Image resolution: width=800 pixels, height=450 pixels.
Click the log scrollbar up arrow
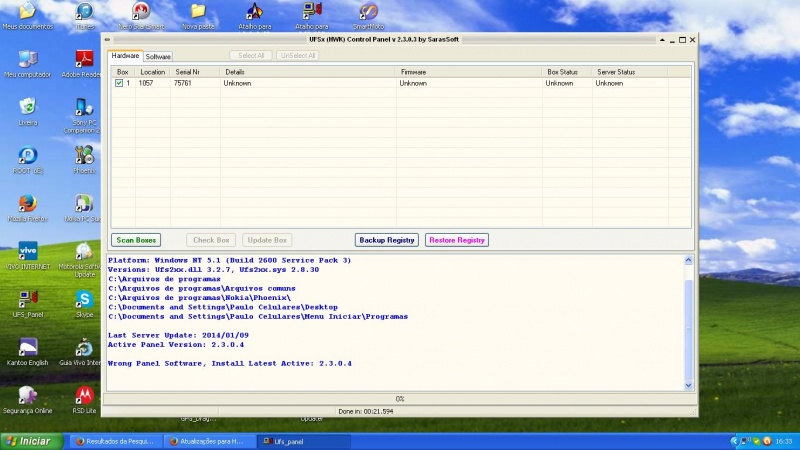688,260
